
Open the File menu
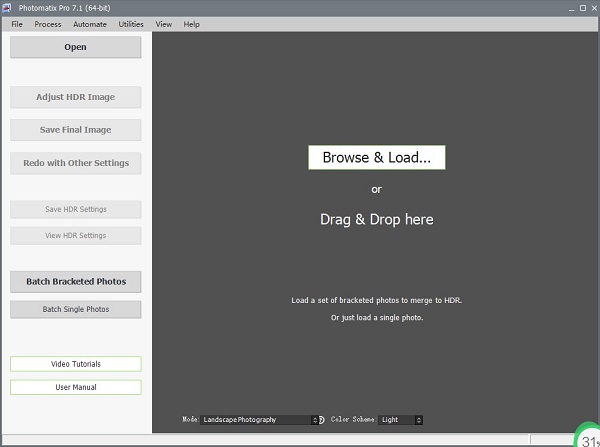17,24
